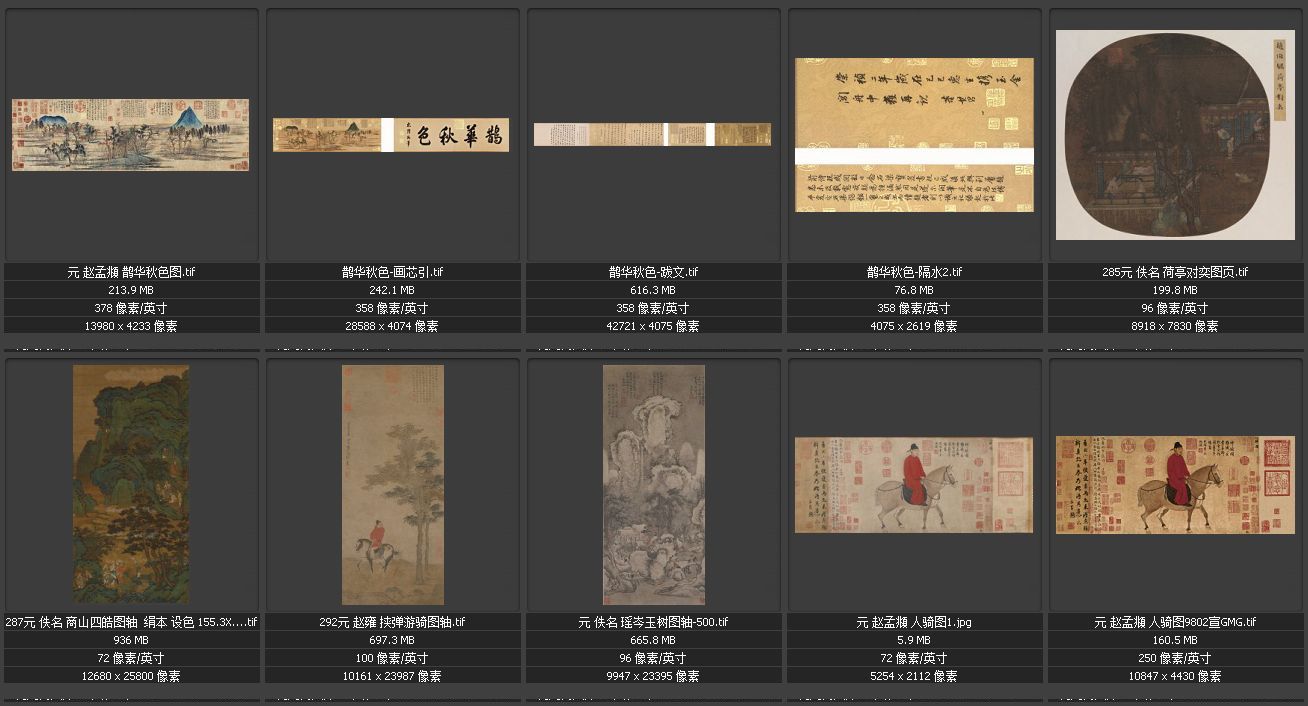Select the 鹊华秋色图 landscape scroll thumbnail
1308x706 pixels.
130,134
